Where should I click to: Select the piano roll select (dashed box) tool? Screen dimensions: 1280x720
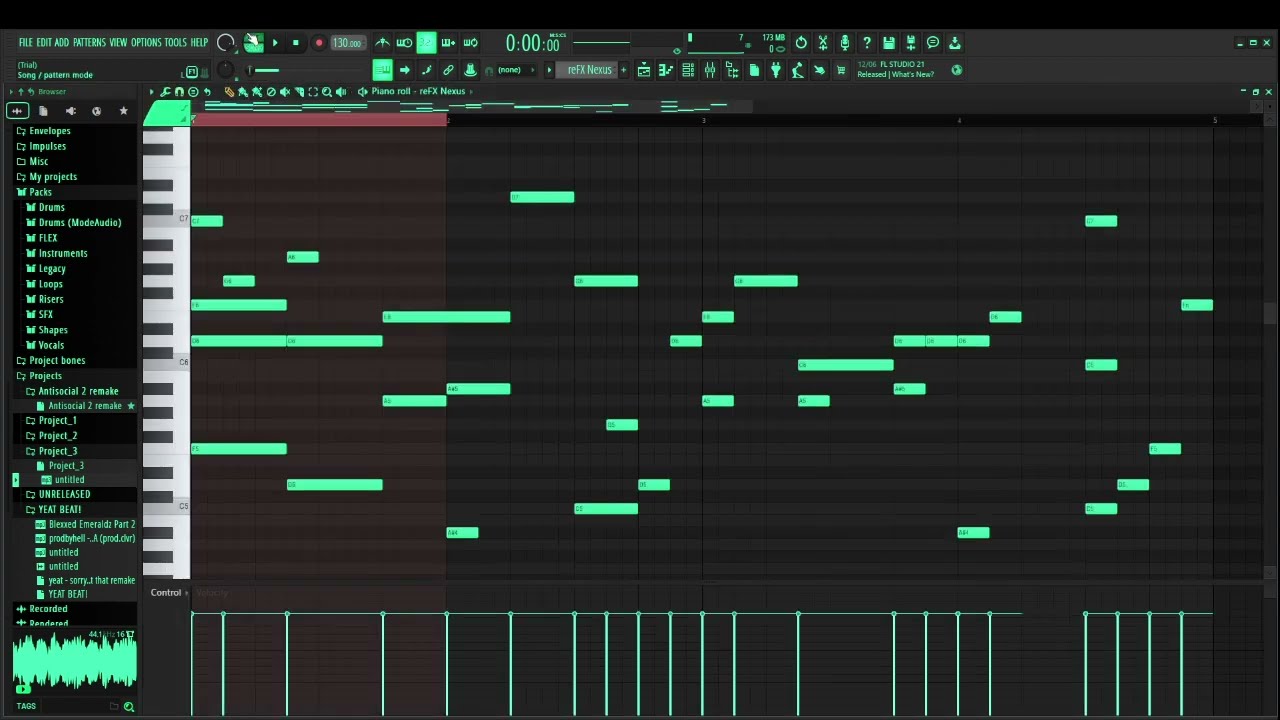[x=313, y=92]
